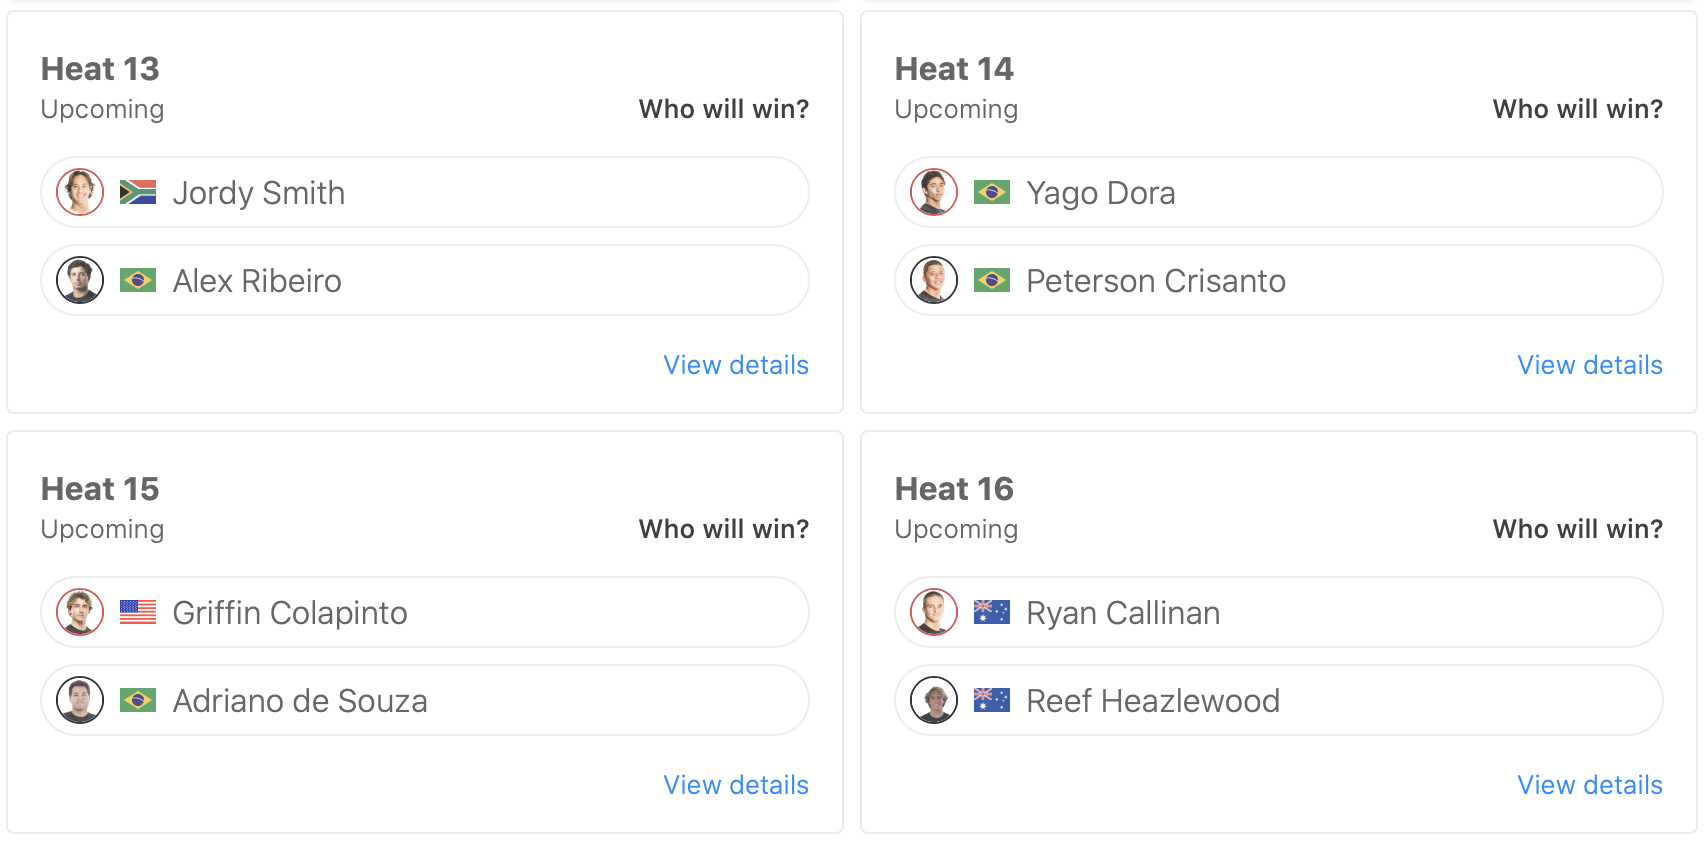
Task: View details of Heat 15
Action: (736, 785)
